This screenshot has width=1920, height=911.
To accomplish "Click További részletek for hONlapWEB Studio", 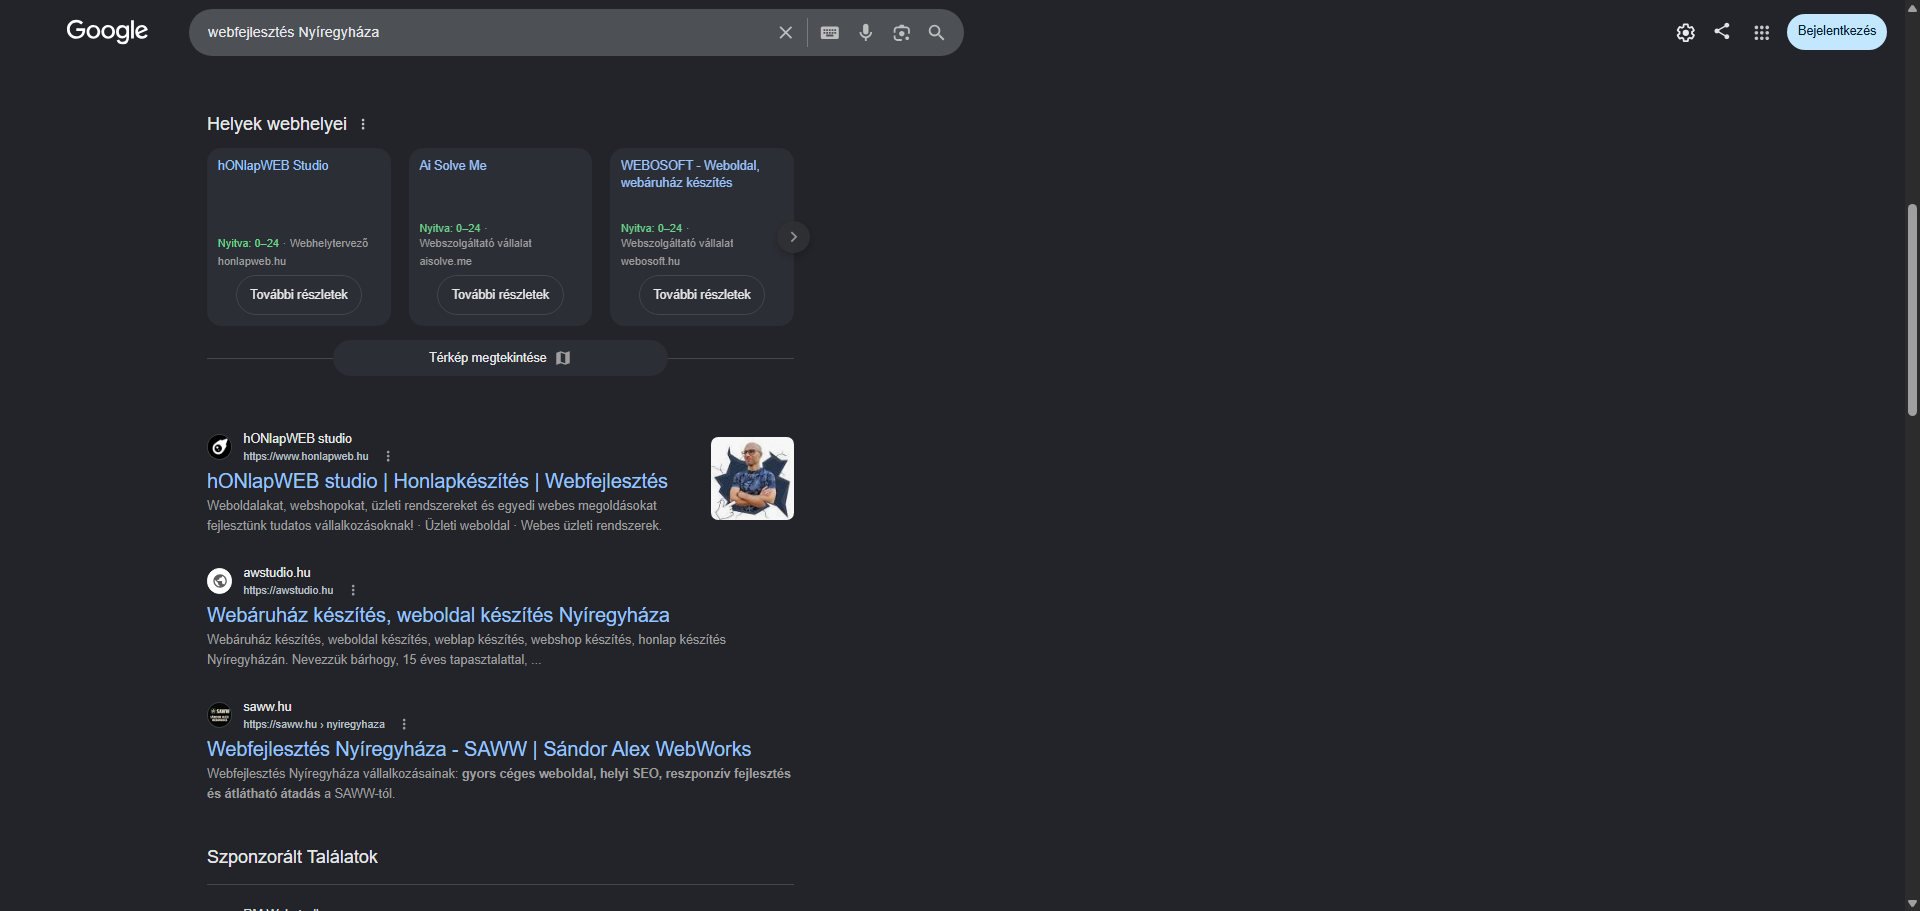I will pos(299,295).
